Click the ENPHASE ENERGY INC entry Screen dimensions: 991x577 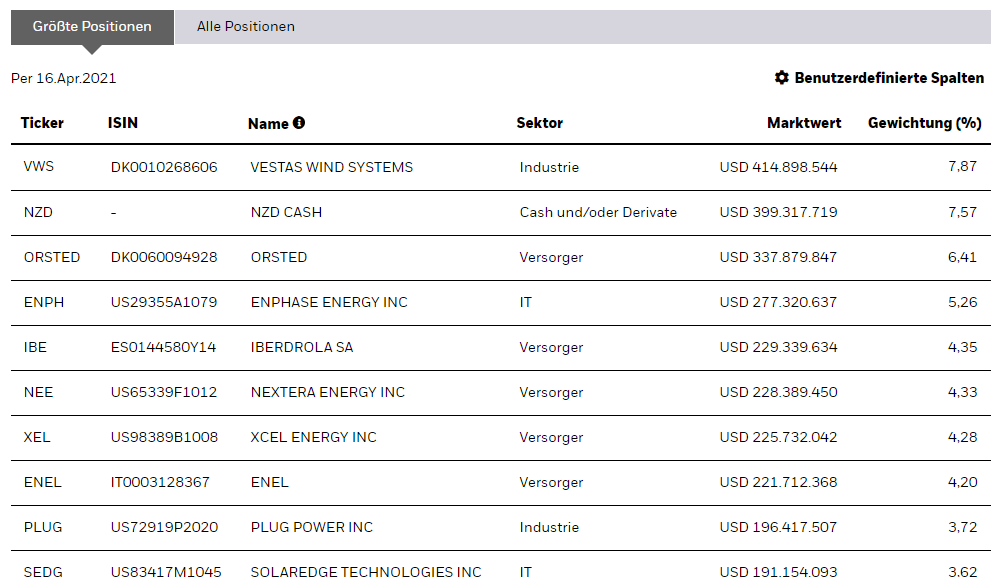329,302
